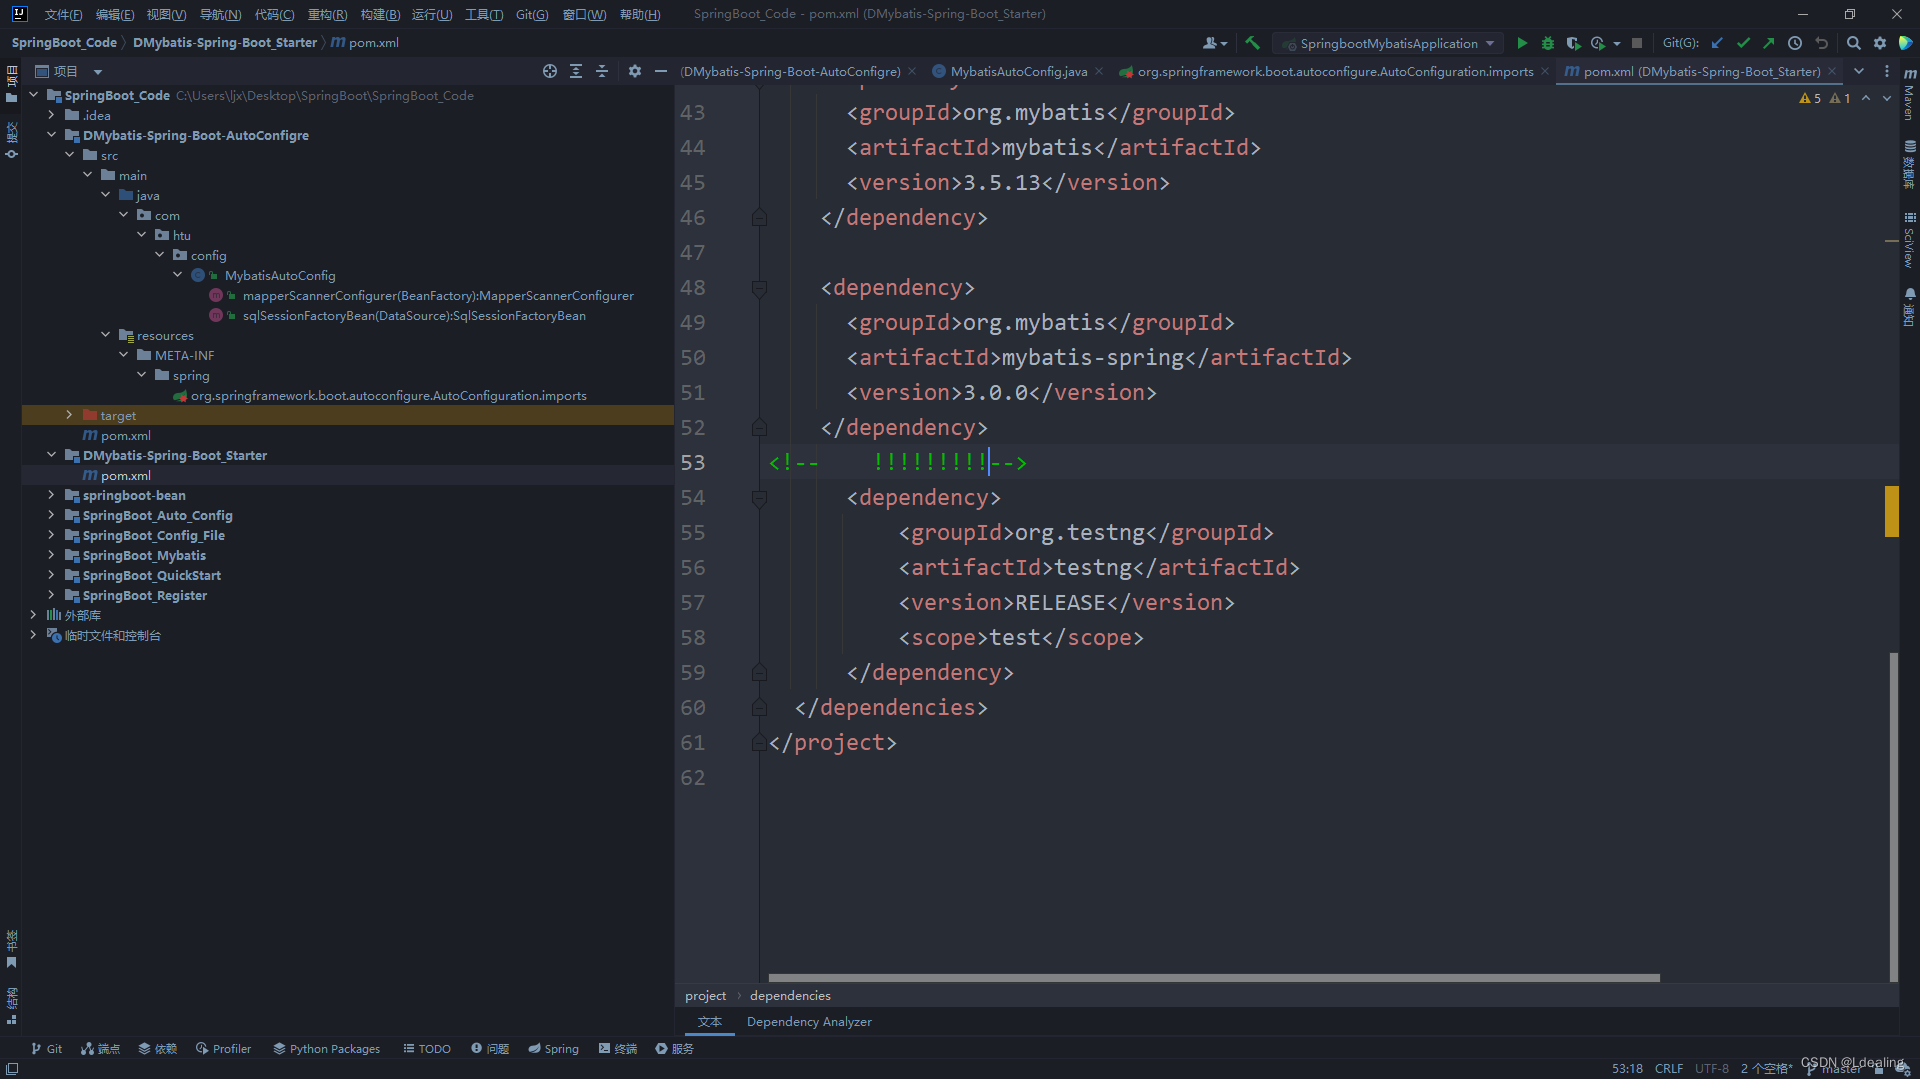Screen dimensions: 1920x1080
Task: Switch to the MybatisAutoConfig.java editor tab
Action: (x=1018, y=71)
